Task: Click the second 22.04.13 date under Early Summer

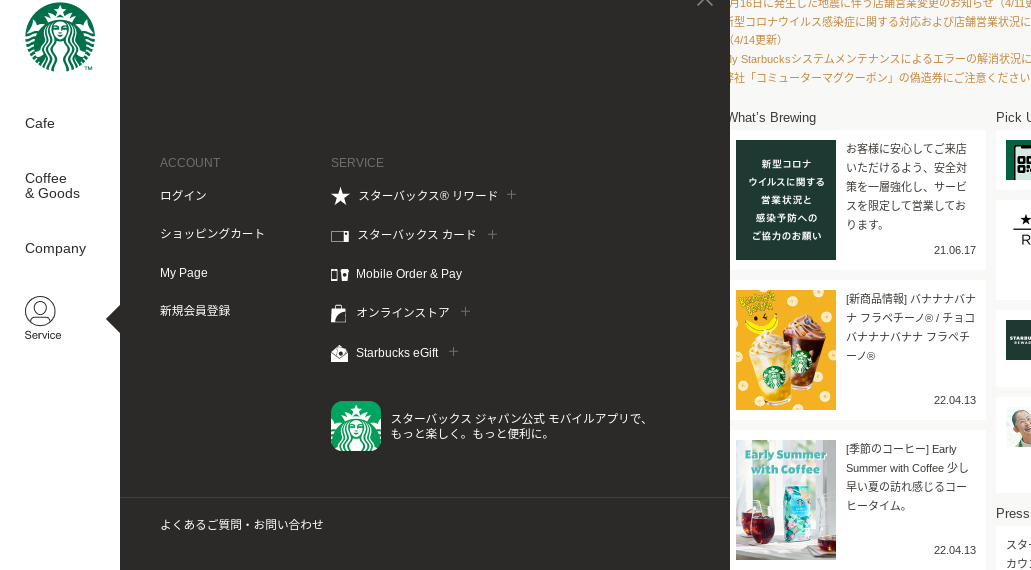Action: point(955,550)
